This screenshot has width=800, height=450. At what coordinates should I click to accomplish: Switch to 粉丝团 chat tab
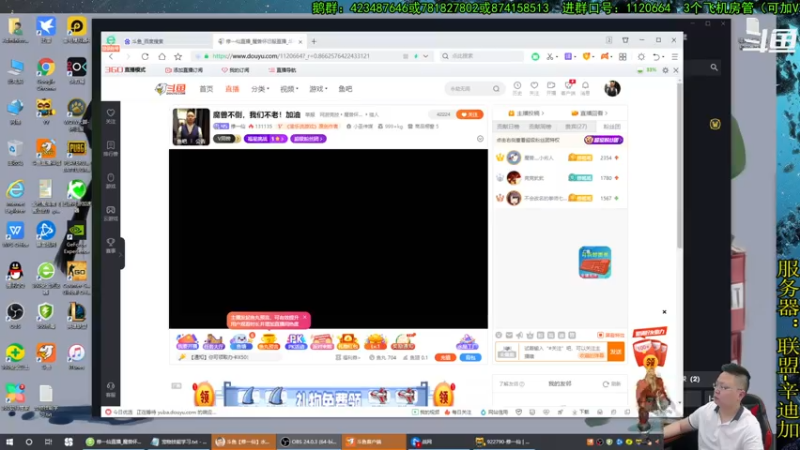(612, 127)
